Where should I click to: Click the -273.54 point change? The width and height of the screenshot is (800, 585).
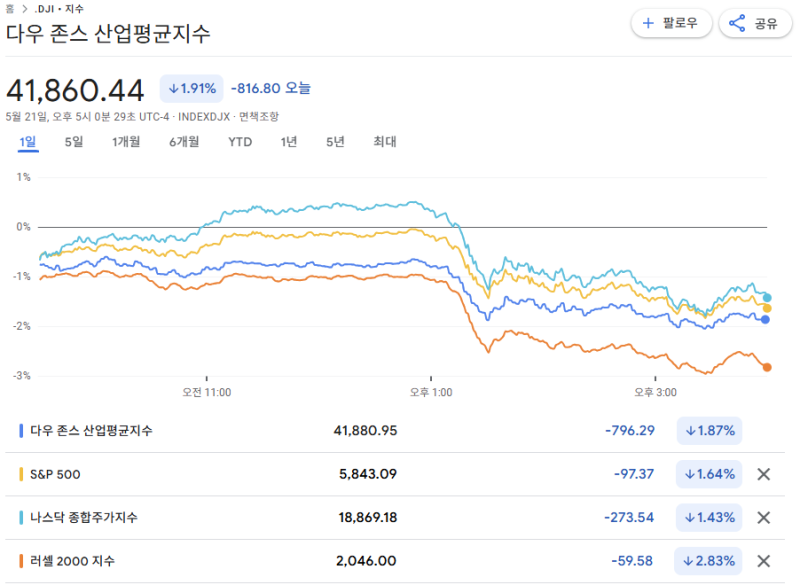(629, 518)
